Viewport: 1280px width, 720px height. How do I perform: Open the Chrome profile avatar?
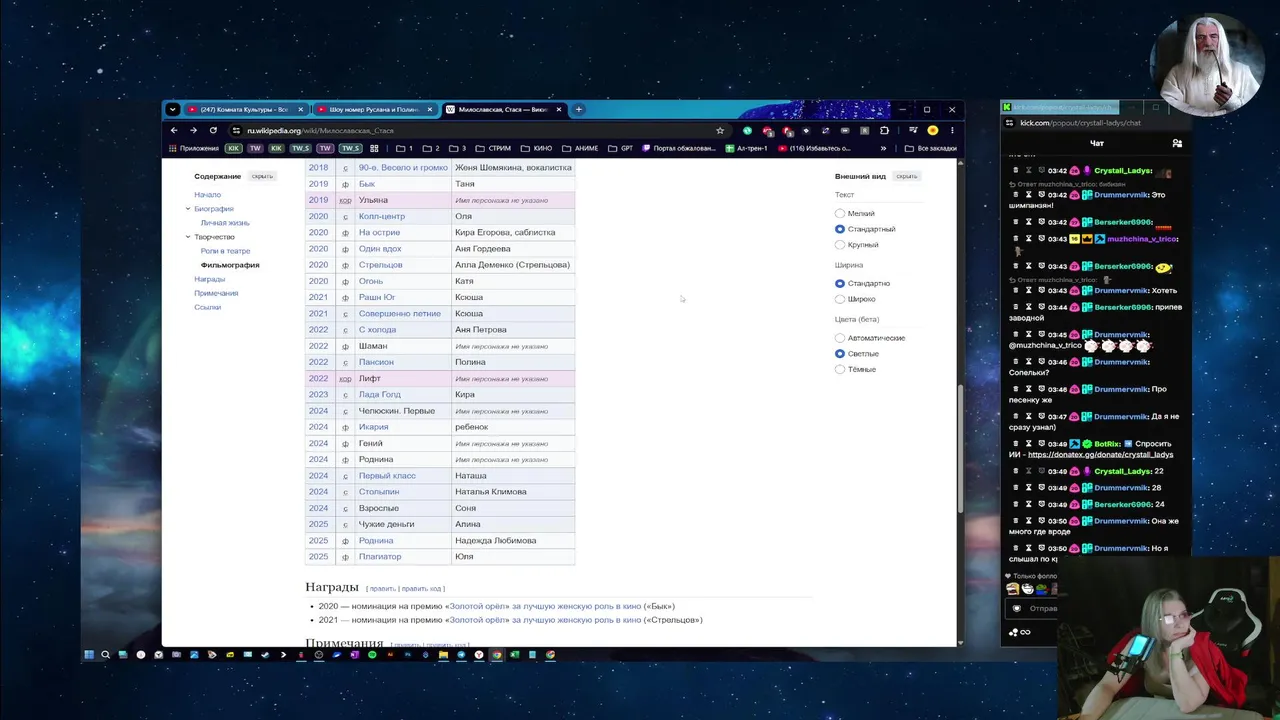933,130
